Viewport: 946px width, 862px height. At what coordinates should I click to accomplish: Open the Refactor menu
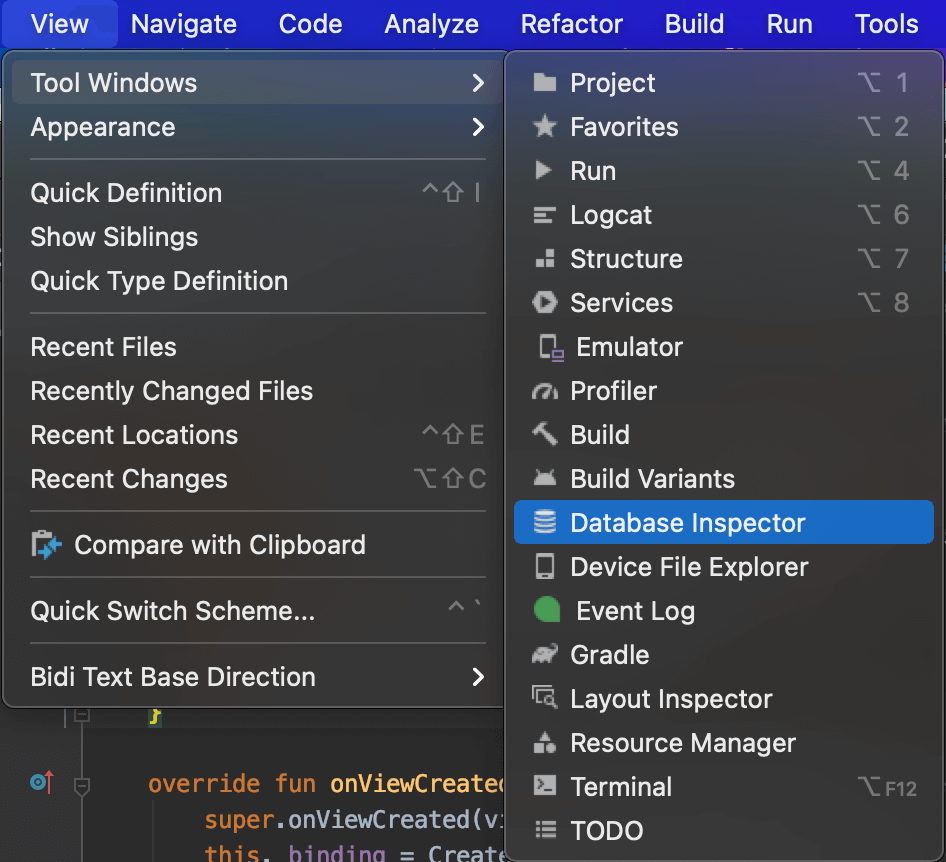tap(572, 24)
